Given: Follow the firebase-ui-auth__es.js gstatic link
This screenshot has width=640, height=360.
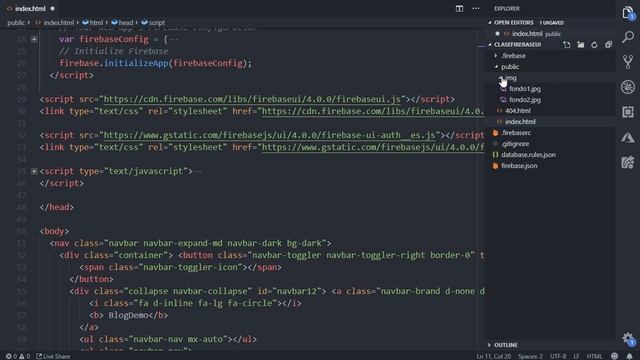Looking at the screenshot, I should point(269,135).
